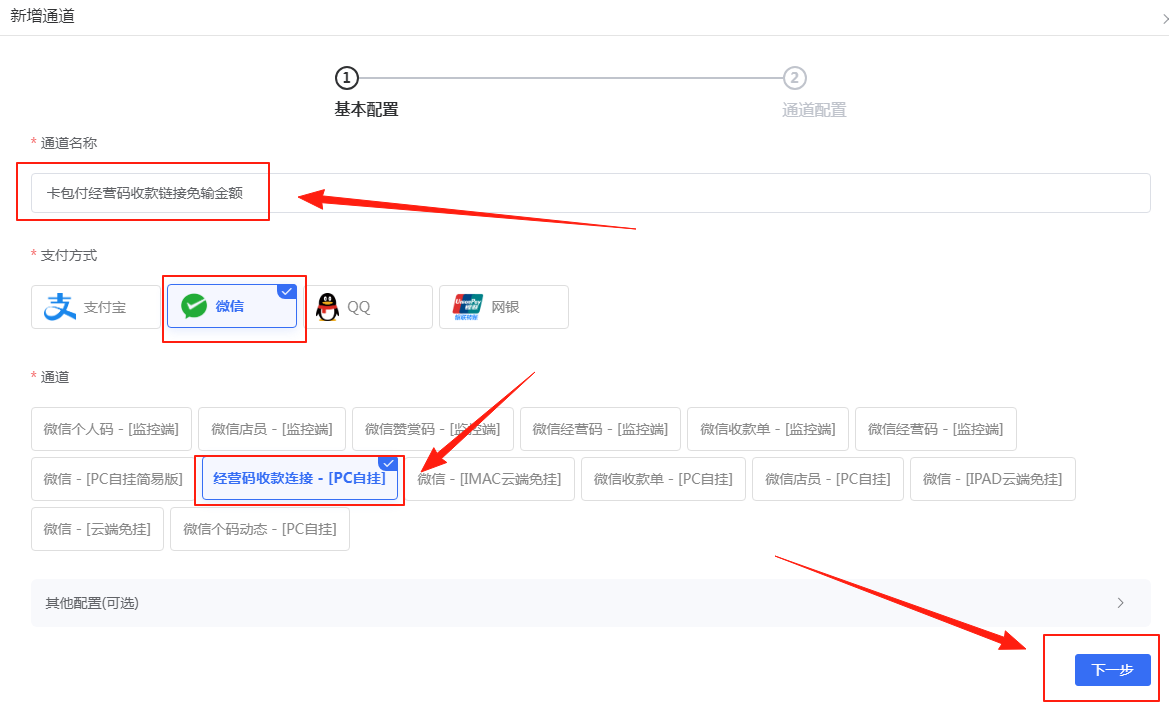Image resolution: width=1169 pixels, height=709 pixels.
Task: Choose channel 微信个码动态 - [PC自挂]
Action: (259, 529)
